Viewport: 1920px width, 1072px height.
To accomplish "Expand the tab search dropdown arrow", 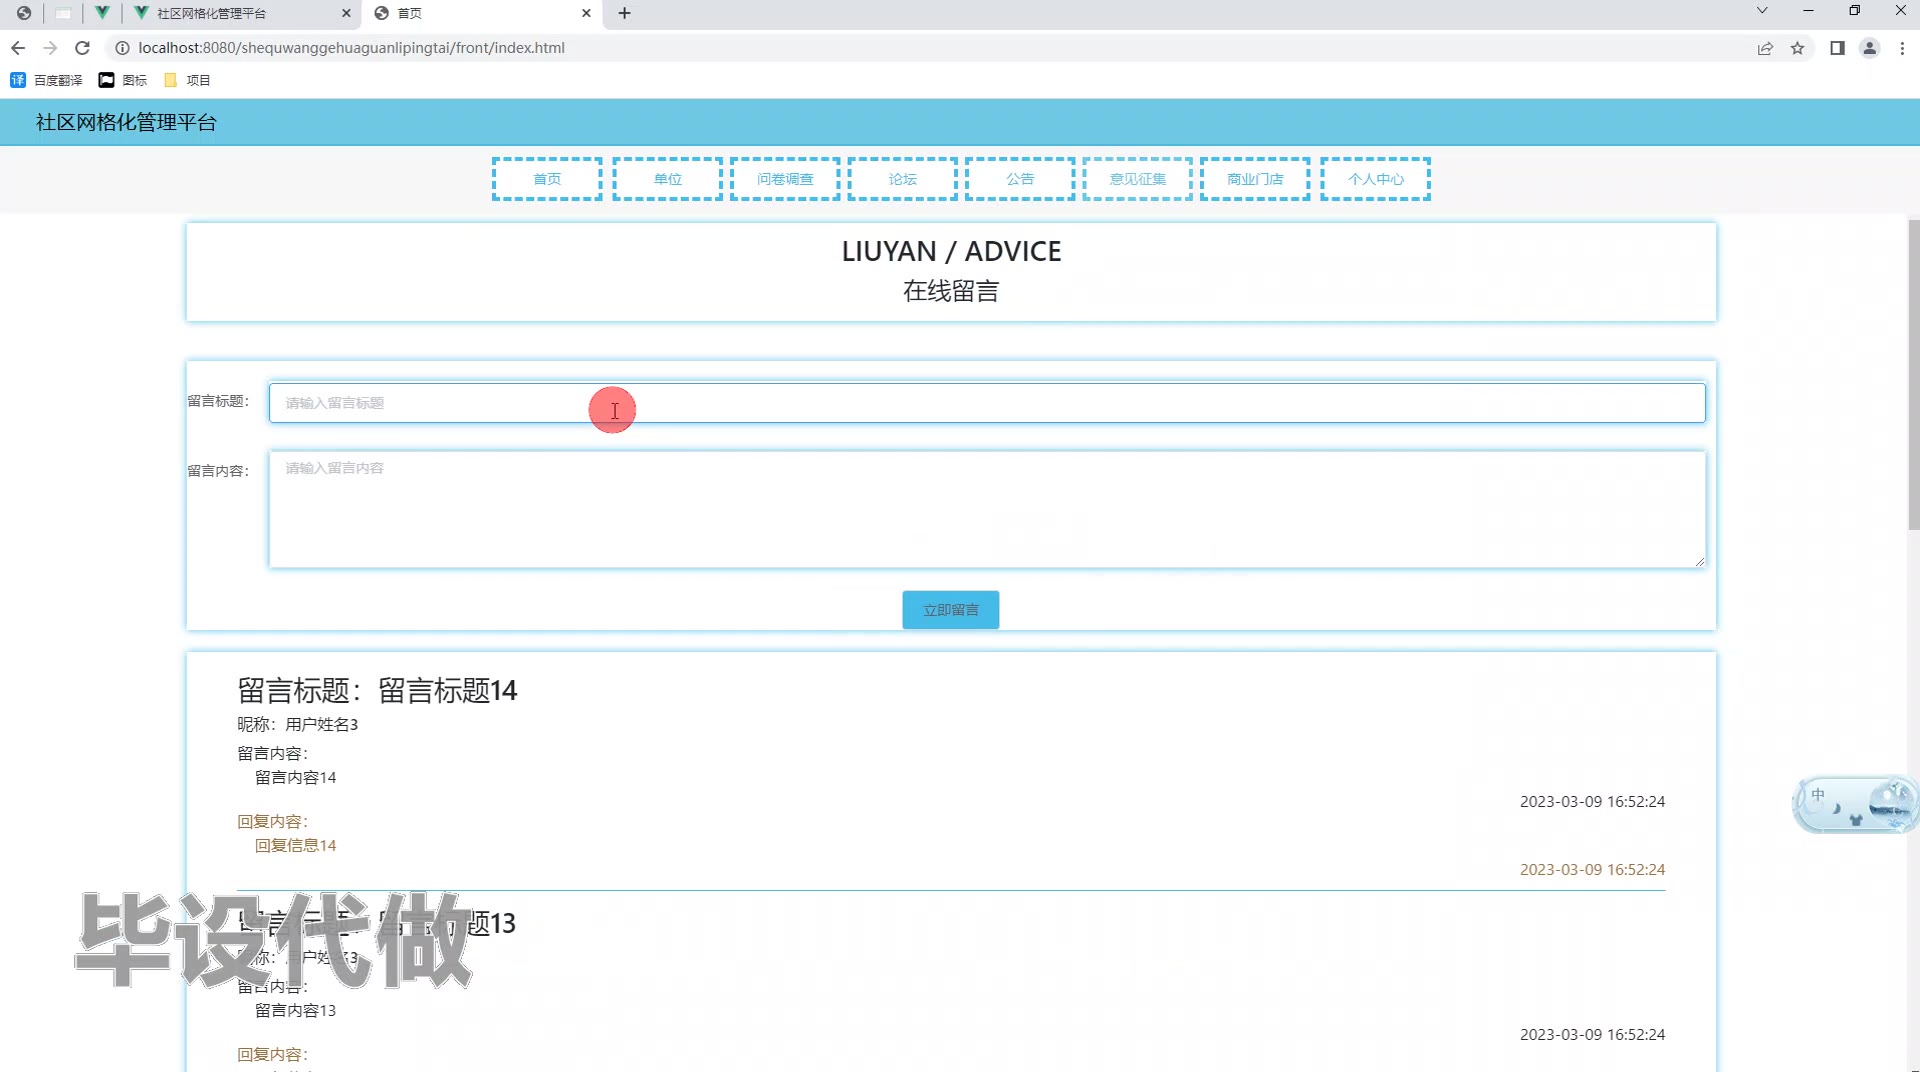I will coord(1762,11).
